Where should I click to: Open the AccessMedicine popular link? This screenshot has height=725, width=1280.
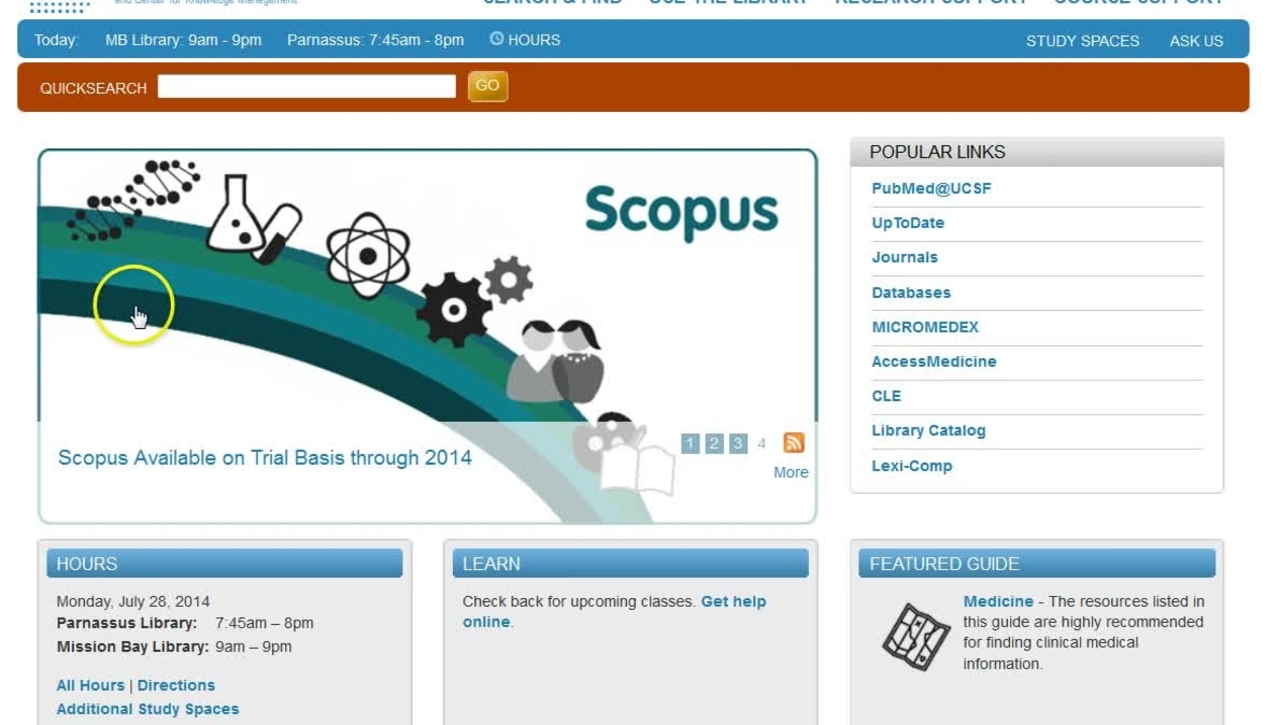934,361
